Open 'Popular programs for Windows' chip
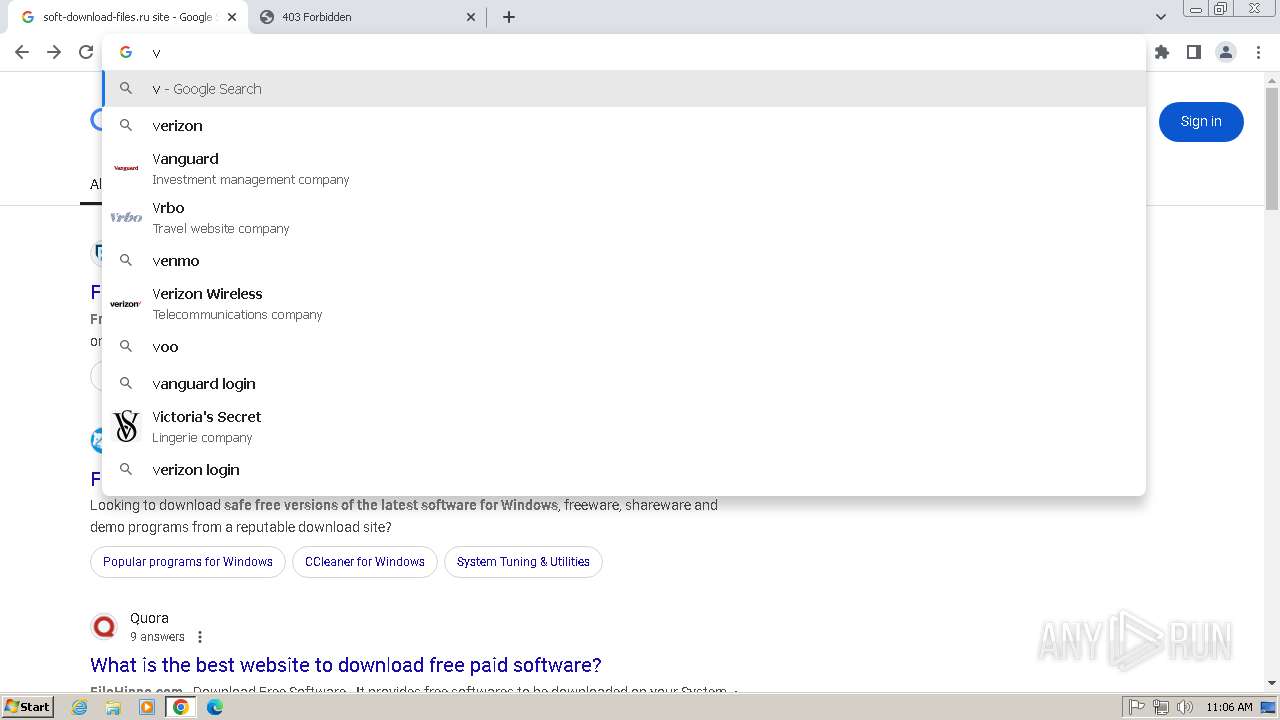Screen dimensions: 1280x720 [188, 562]
